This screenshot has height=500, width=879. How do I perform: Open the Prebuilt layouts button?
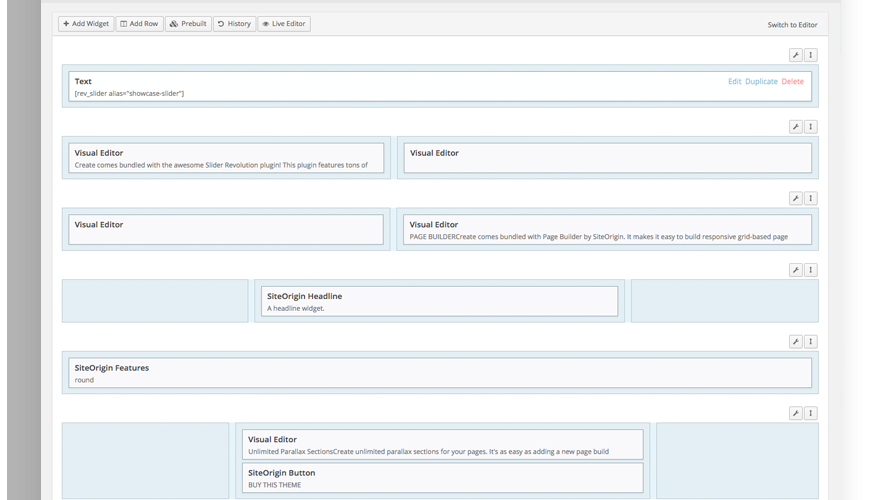188,24
